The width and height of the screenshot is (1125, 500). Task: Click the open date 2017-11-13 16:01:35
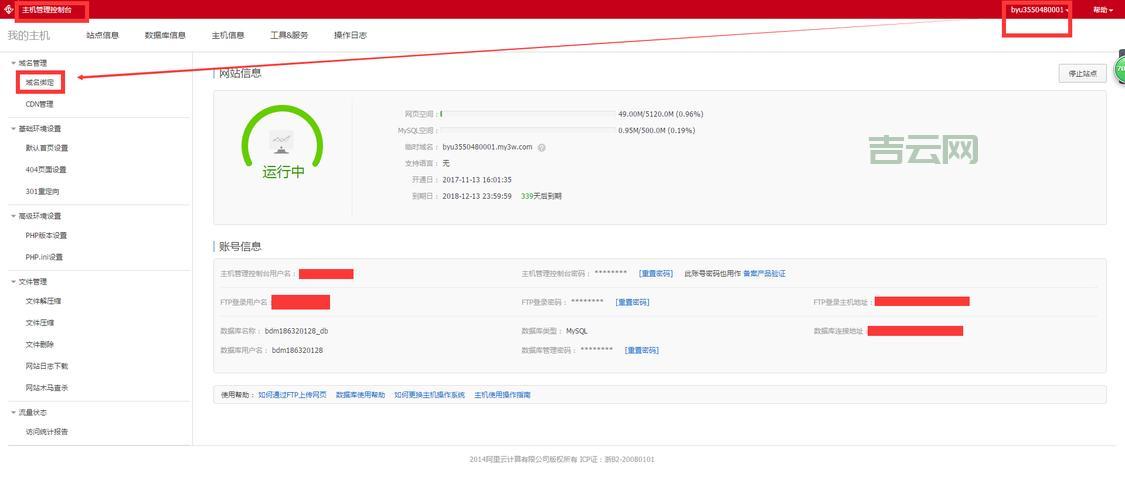(x=476, y=179)
